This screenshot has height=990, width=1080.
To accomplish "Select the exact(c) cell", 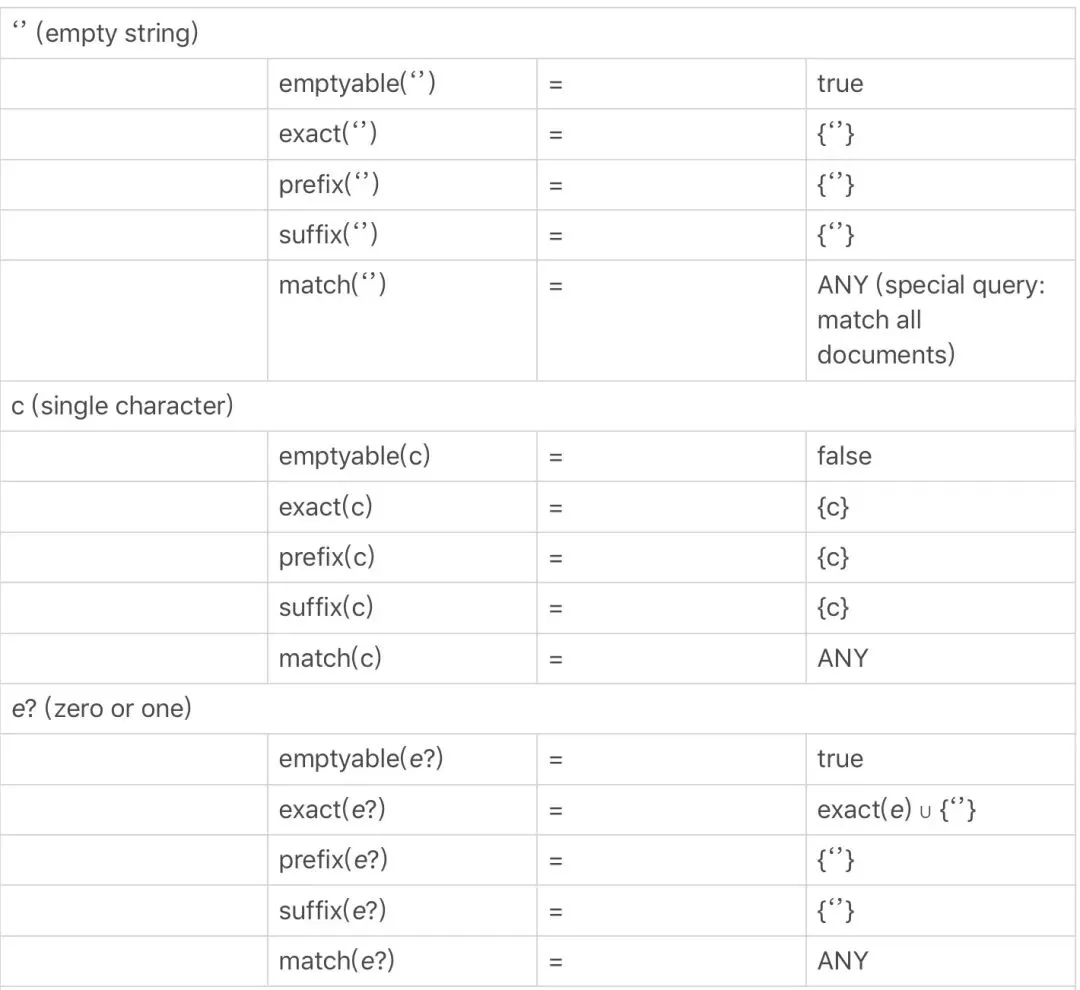I will (325, 507).
